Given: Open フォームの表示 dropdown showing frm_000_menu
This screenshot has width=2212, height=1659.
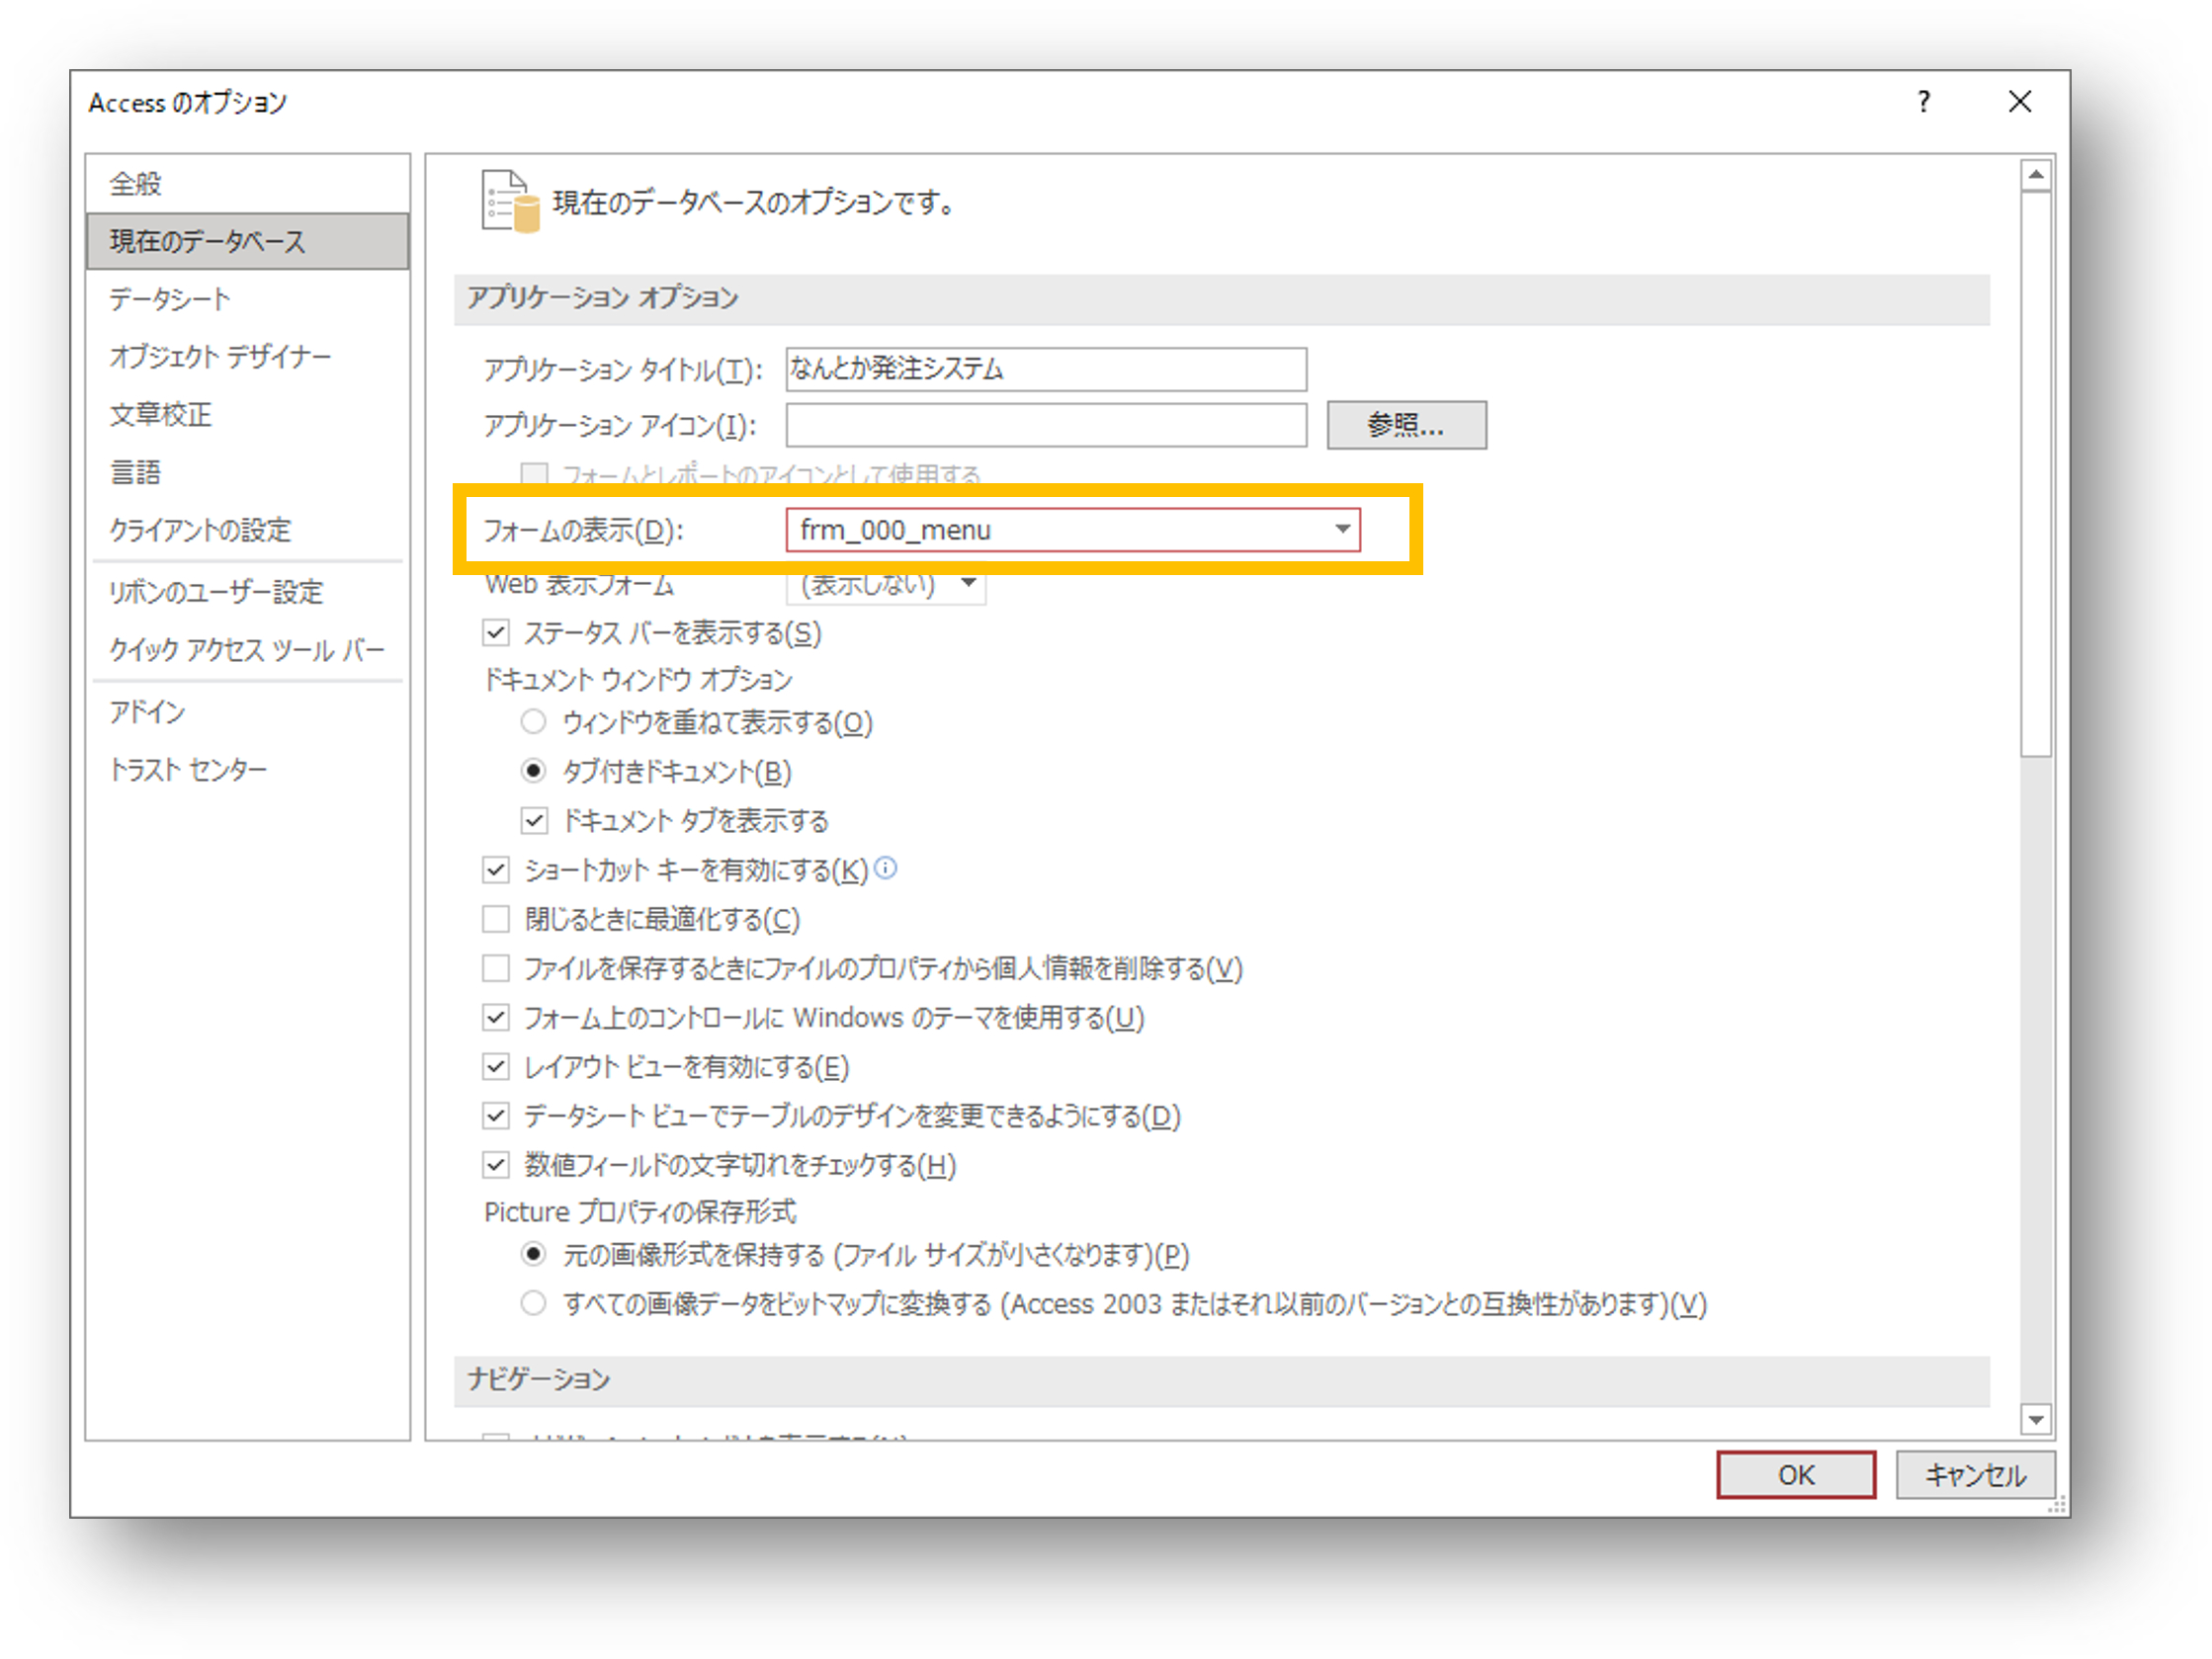Looking at the screenshot, I should (x=1073, y=529).
